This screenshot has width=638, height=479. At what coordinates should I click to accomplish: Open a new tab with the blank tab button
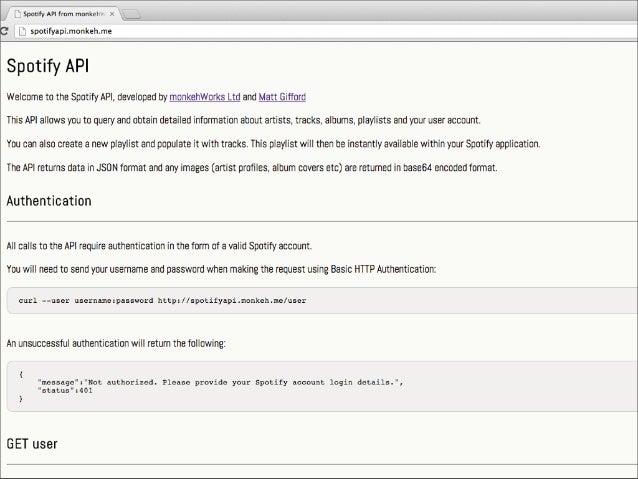pos(131,15)
